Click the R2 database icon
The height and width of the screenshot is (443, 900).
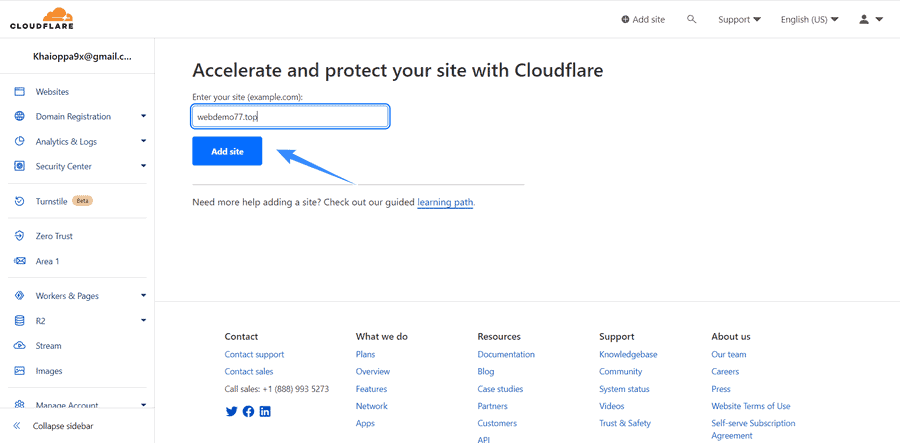coord(20,321)
